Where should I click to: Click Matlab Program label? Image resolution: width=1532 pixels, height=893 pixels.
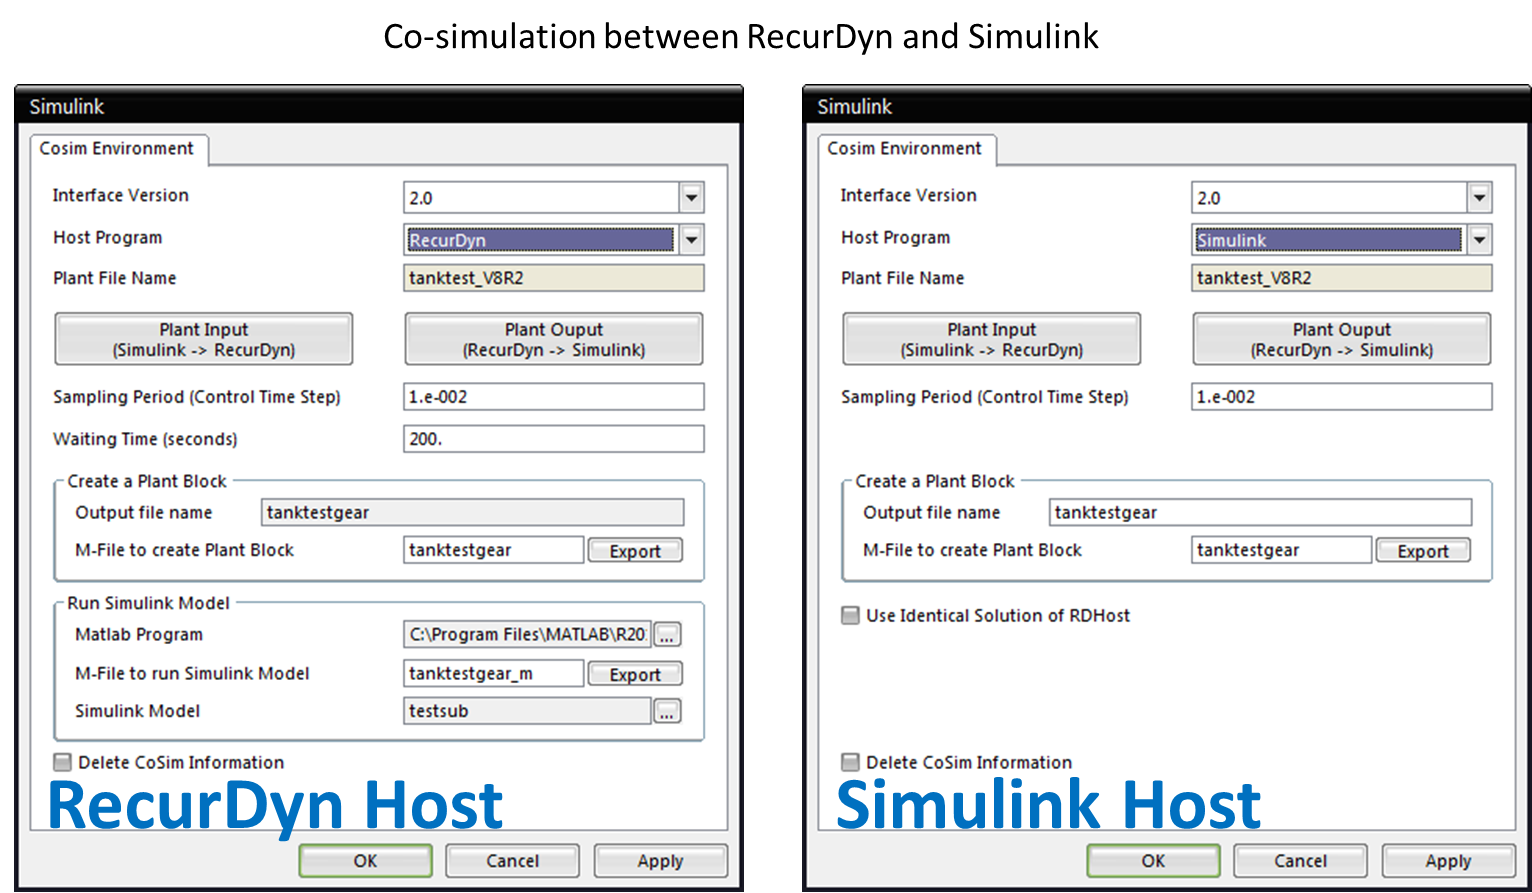point(139,634)
